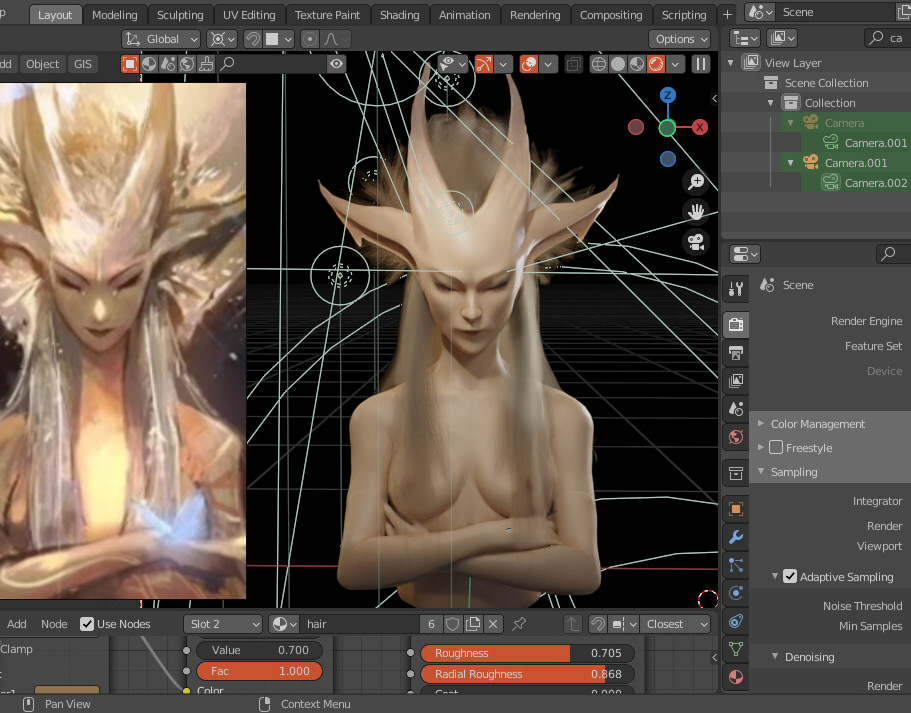Screen dimensions: 911x713
Task: Add a new workspace with plus button
Action: point(727,15)
